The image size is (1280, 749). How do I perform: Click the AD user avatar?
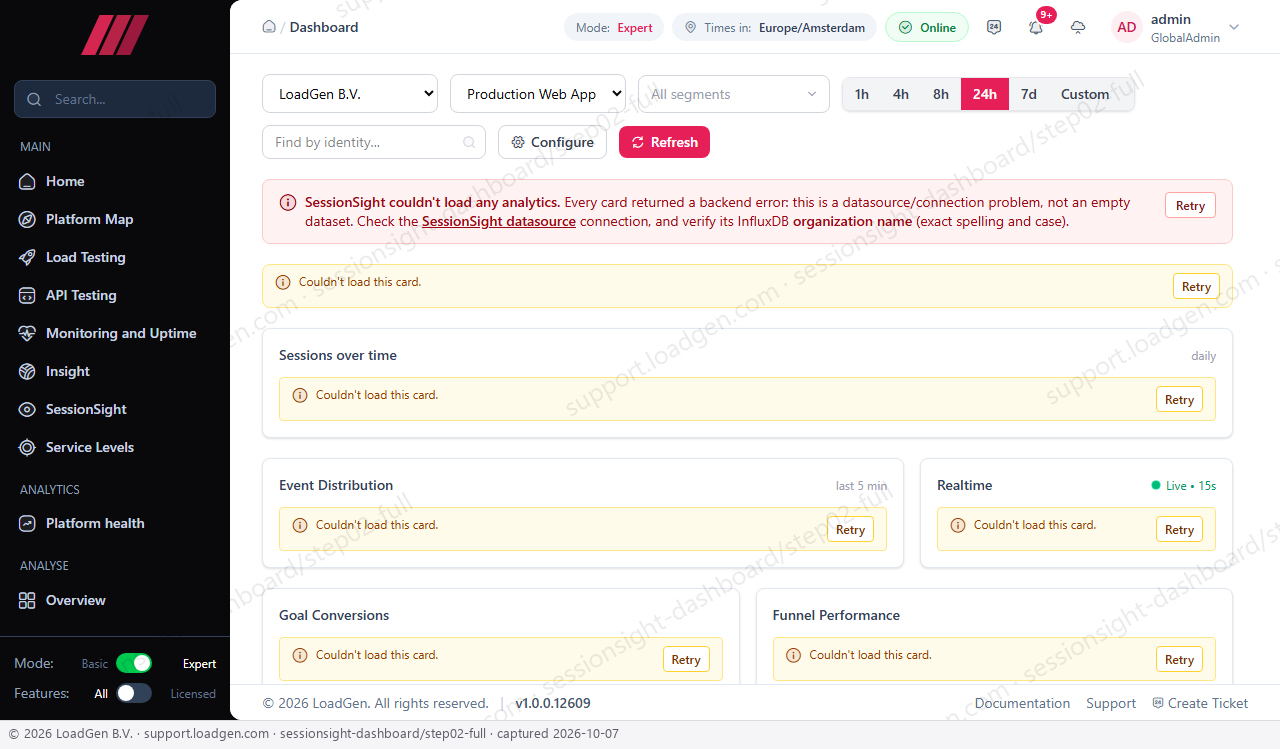(x=1127, y=27)
